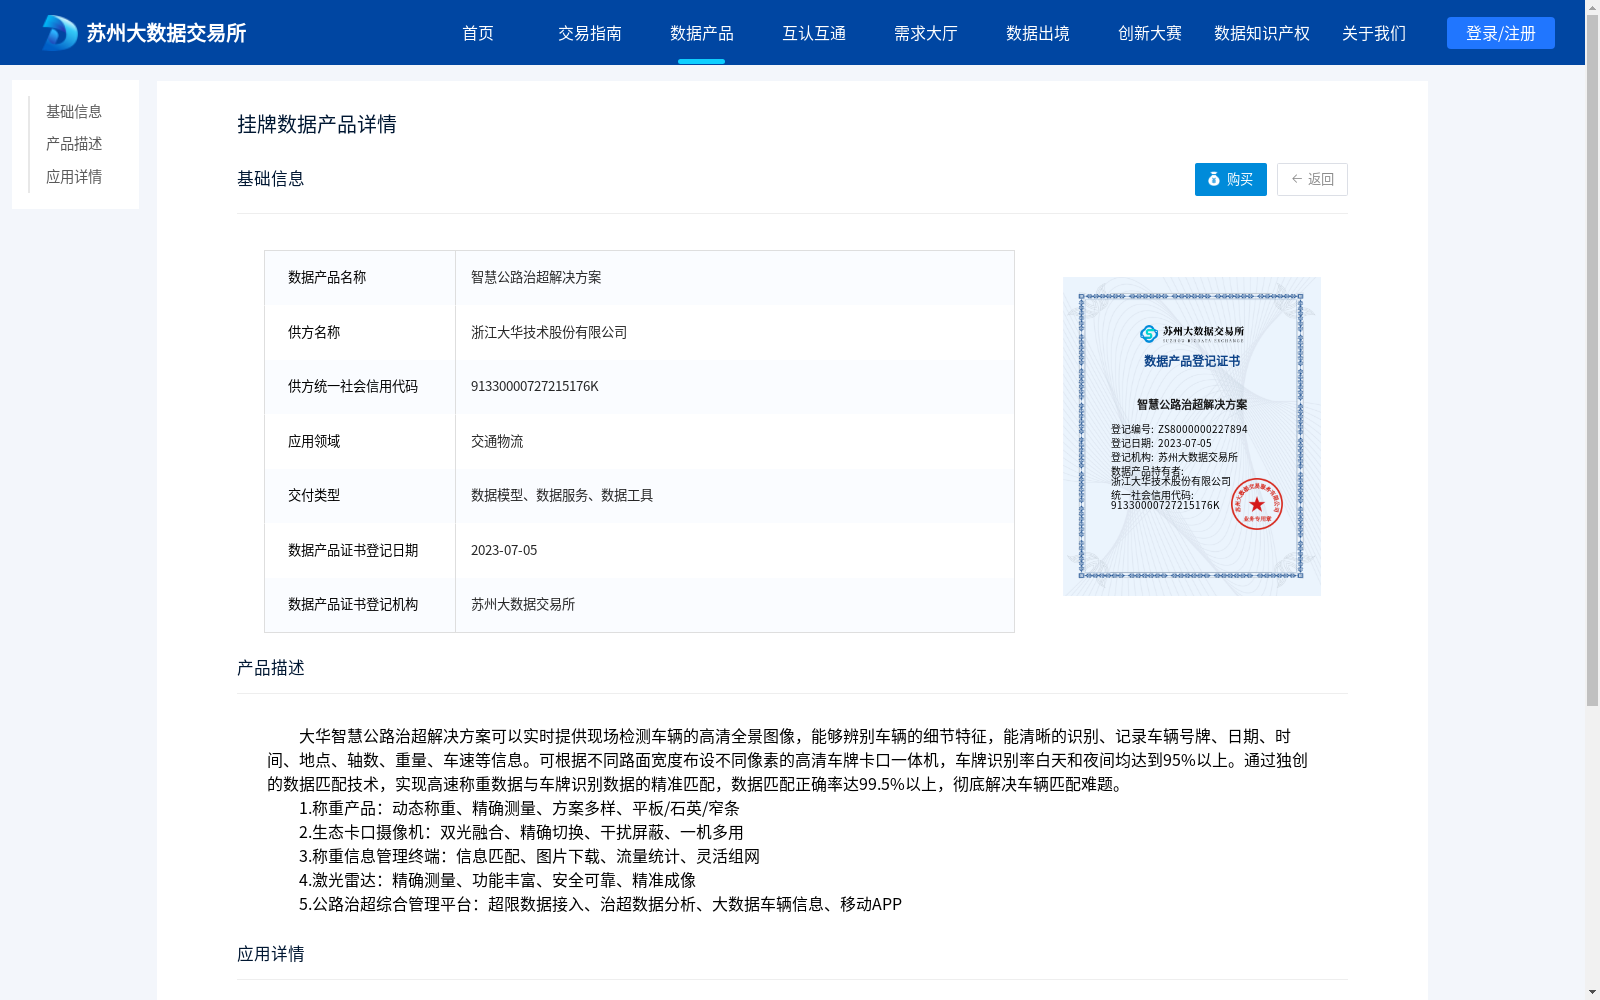Click the 购买 button
Screen dimensions: 1600x1000
tap(1231, 179)
